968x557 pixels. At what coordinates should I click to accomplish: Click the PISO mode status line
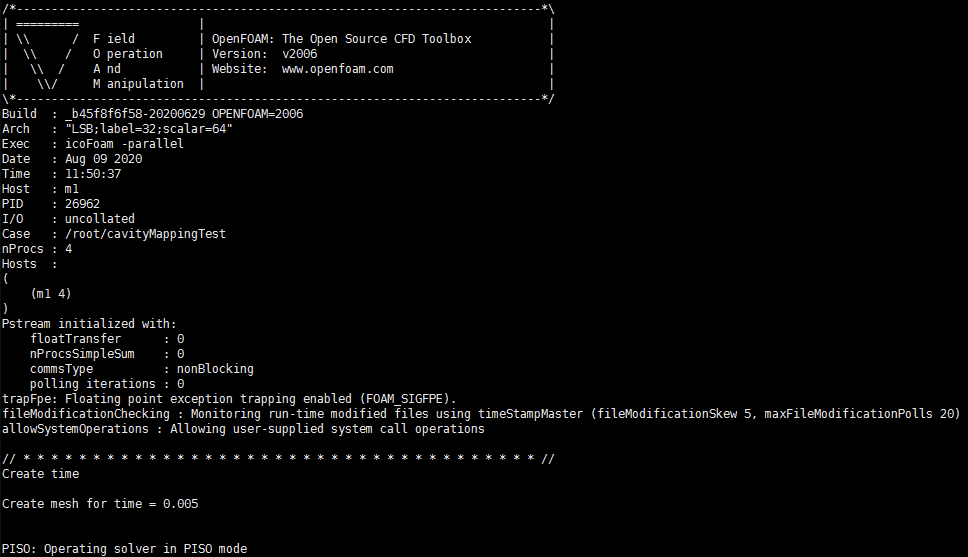coord(124,549)
